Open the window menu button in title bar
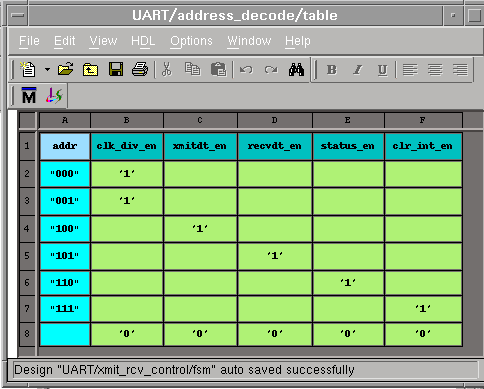Screen dimensions: 484x389 [x=18, y=15]
